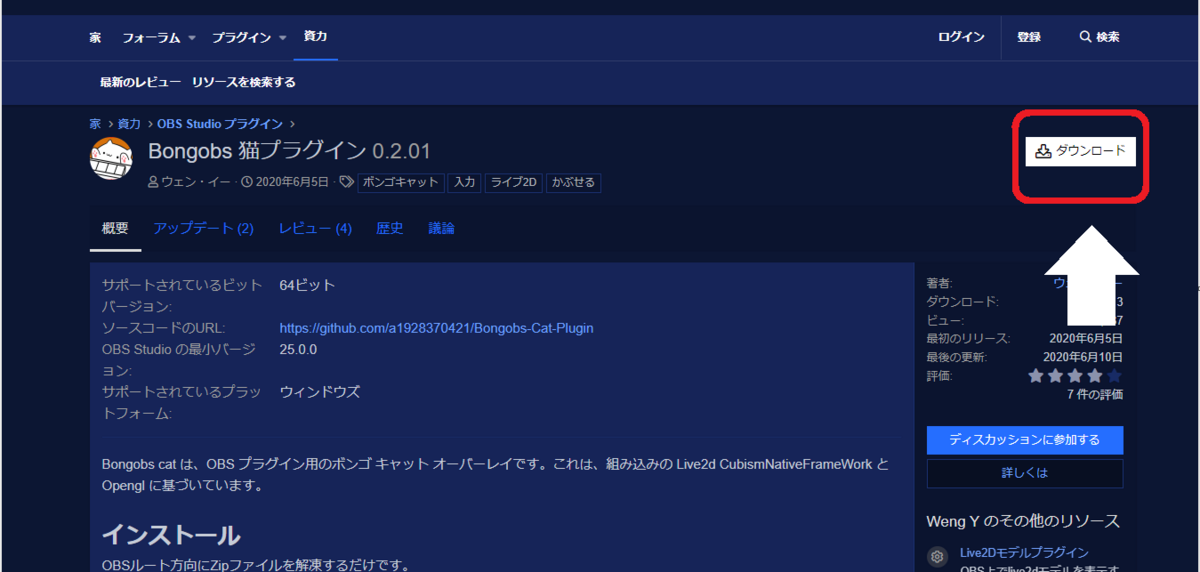Click the Live2Dモデルプラグイン resource icon

[x=938, y=557]
